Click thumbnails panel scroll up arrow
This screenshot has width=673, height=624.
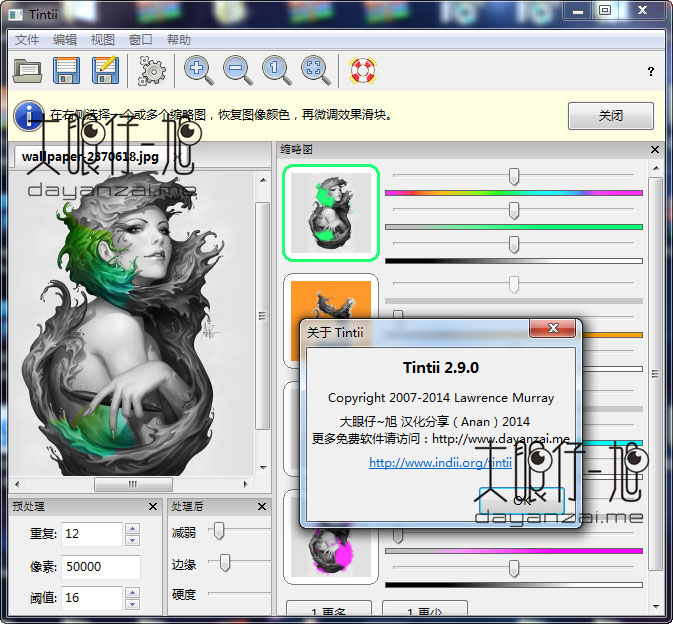(656, 168)
